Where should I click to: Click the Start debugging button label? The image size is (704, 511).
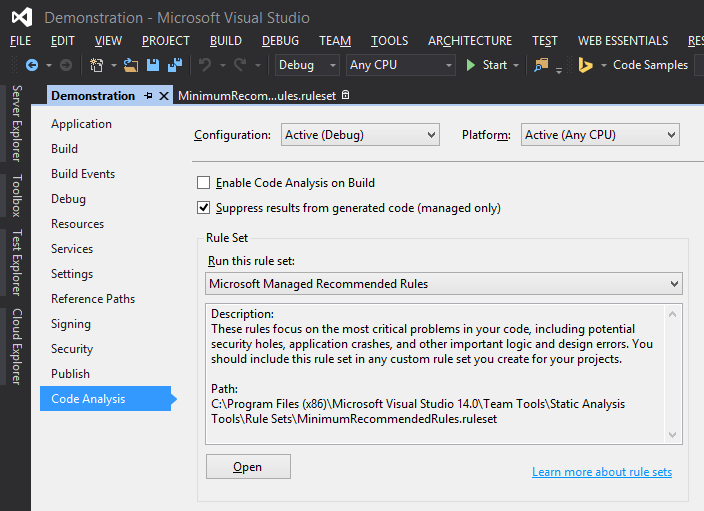pos(495,65)
